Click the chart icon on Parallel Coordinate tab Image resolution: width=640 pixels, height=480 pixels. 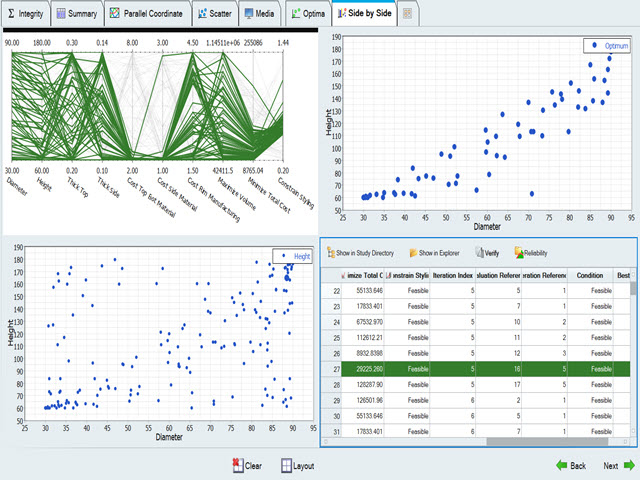(115, 13)
